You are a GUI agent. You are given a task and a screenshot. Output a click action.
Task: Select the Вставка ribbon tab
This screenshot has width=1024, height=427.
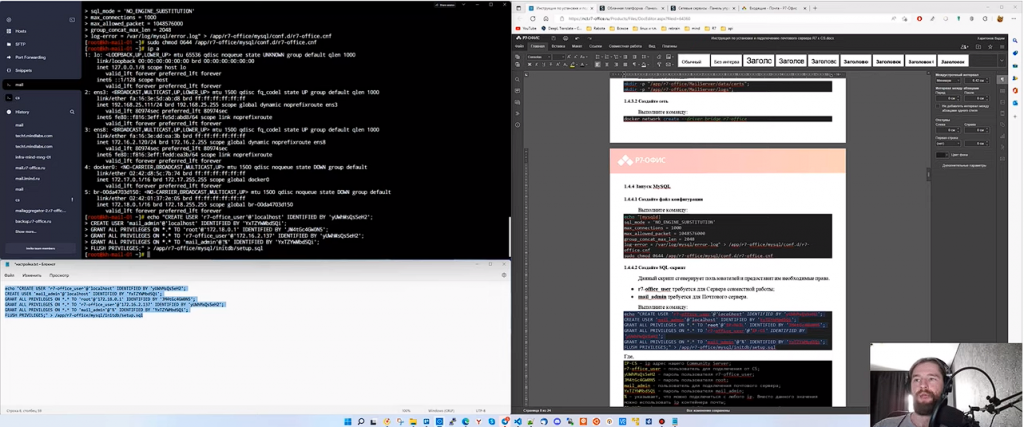[x=558, y=46]
